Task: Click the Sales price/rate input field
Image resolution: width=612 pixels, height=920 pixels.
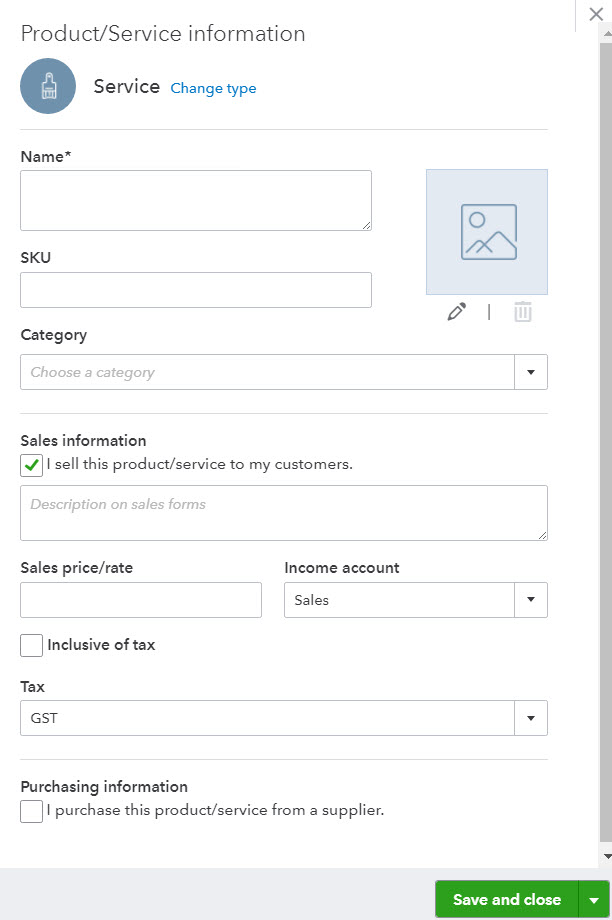Action: click(141, 600)
